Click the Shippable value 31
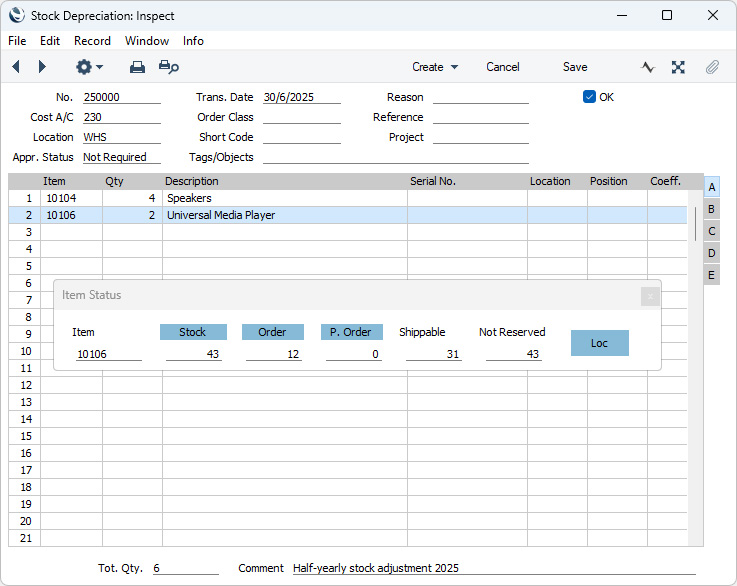Screen dimensions: 737x586 (x=433, y=354)
